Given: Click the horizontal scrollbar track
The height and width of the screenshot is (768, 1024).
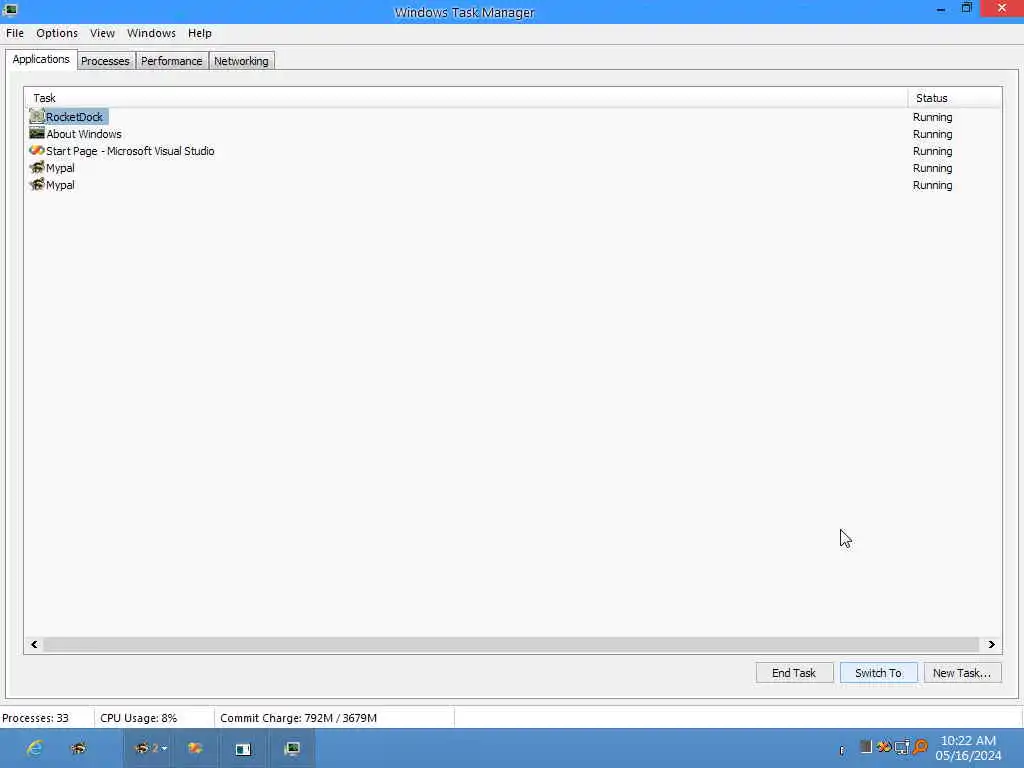Looking at the screenshot, I should 511,645.
